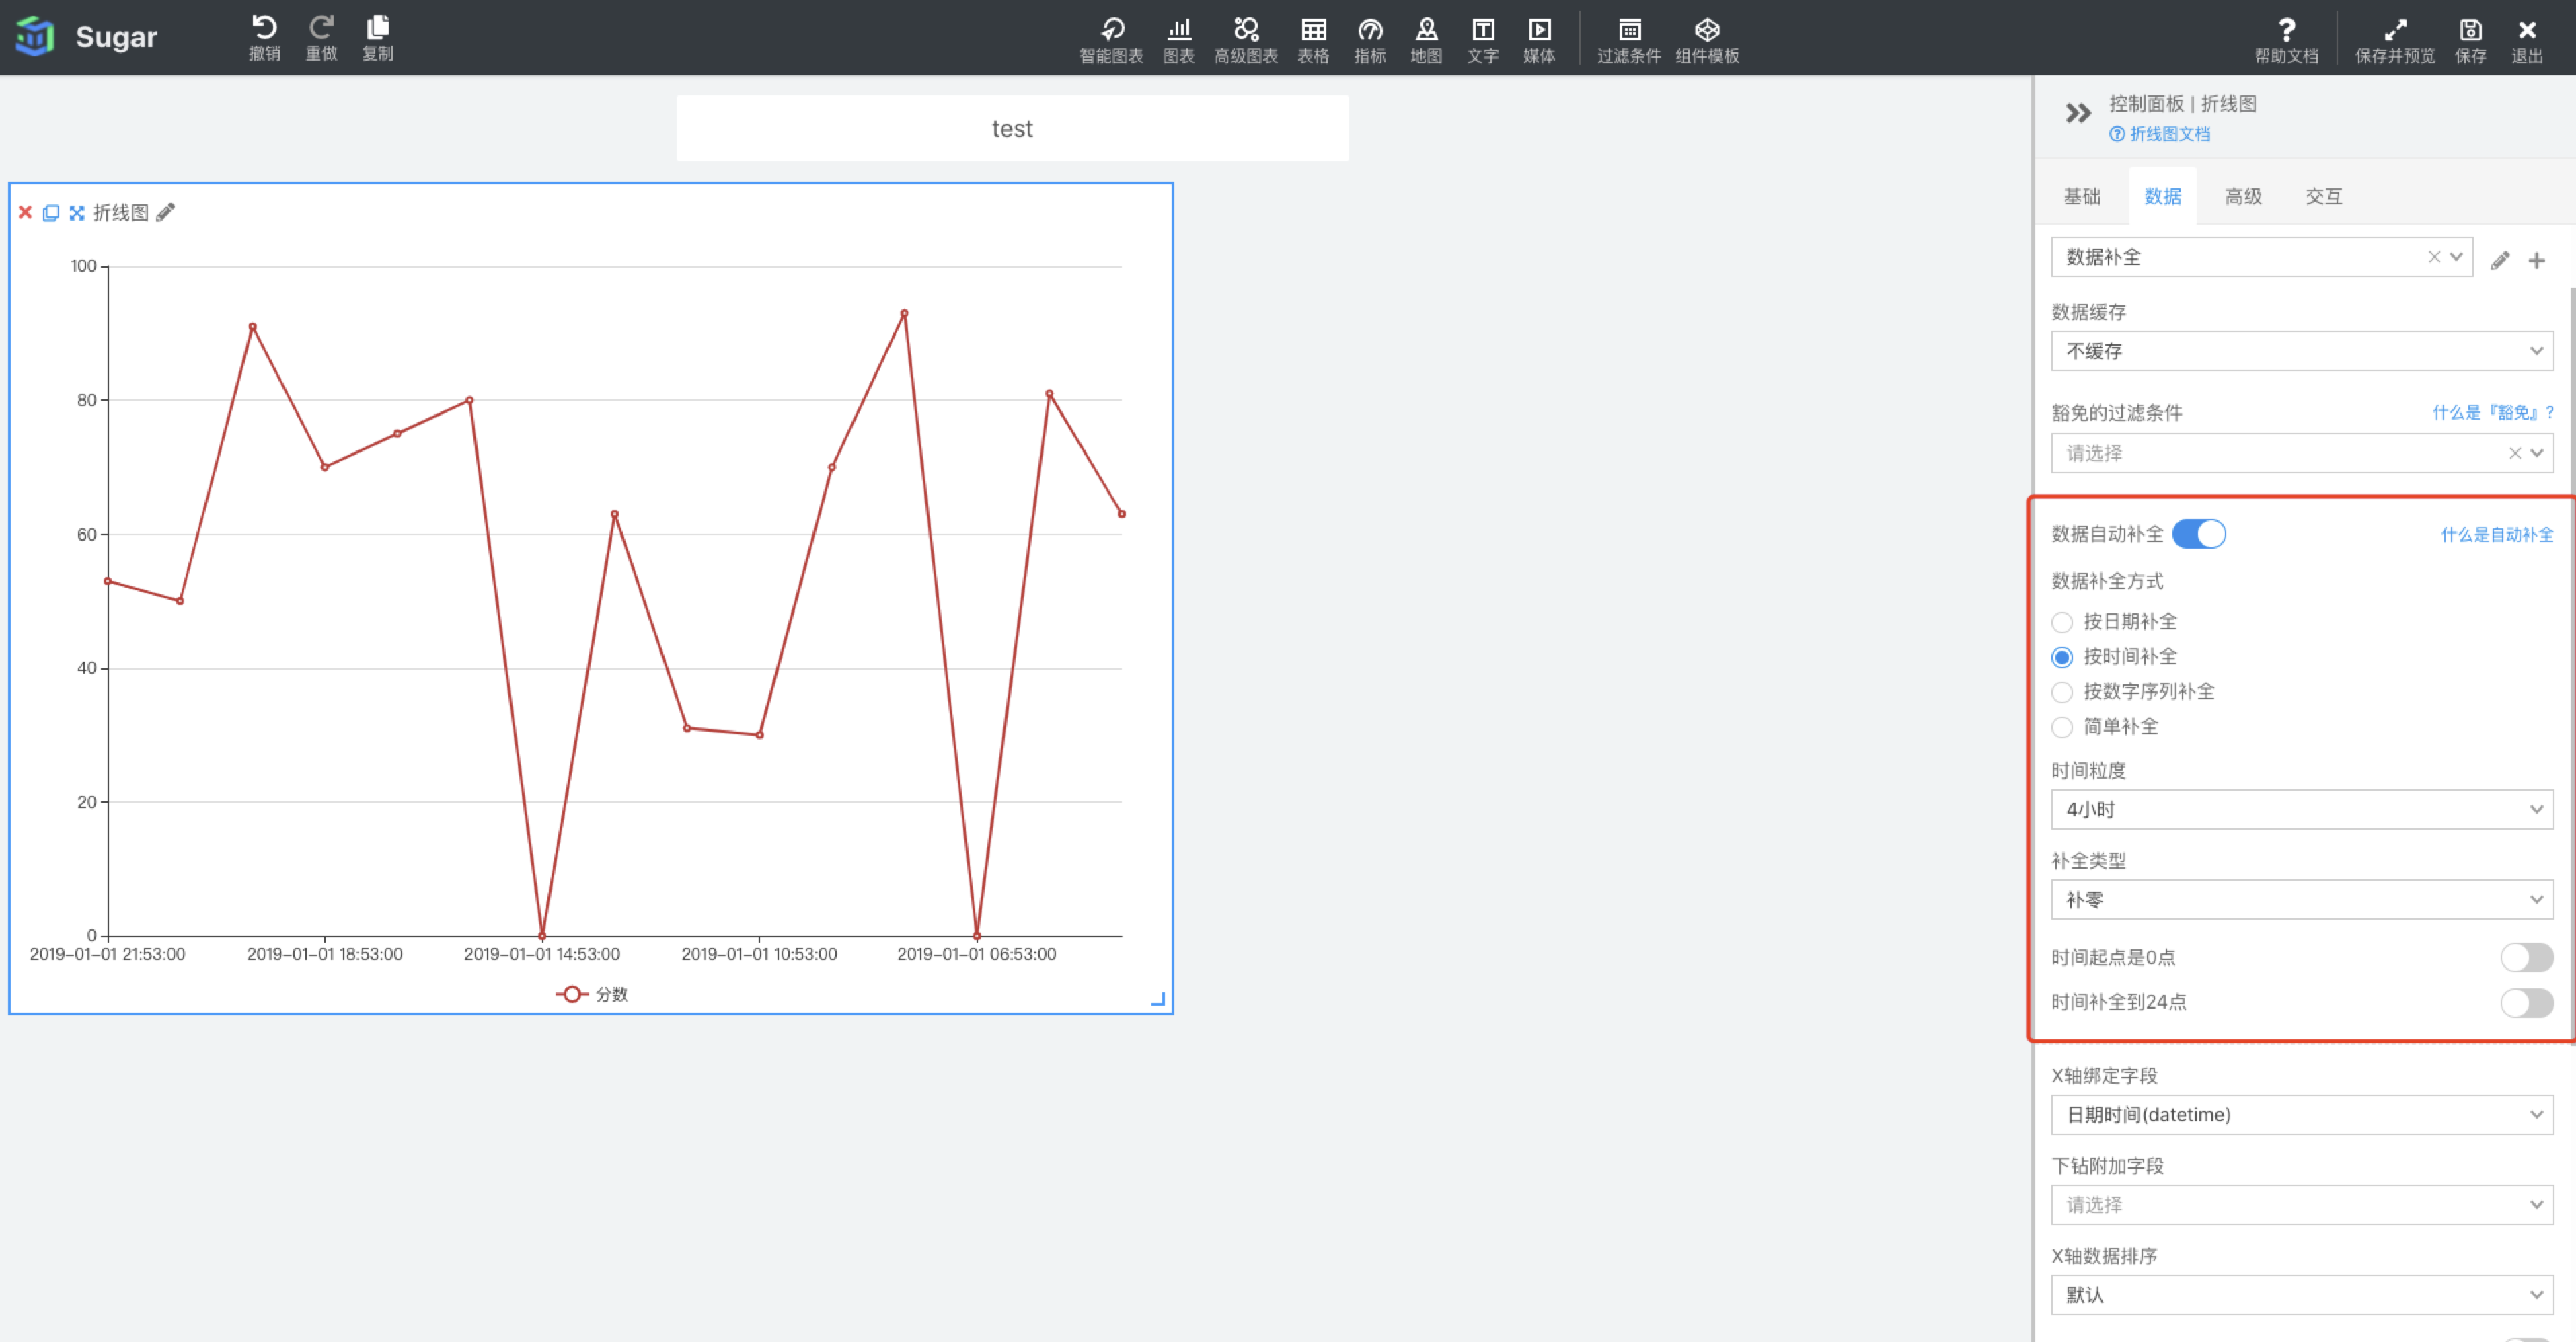Open 什么是自动补全 help link
The width and height of the screenshot is (2576, 1342).
2497,534
